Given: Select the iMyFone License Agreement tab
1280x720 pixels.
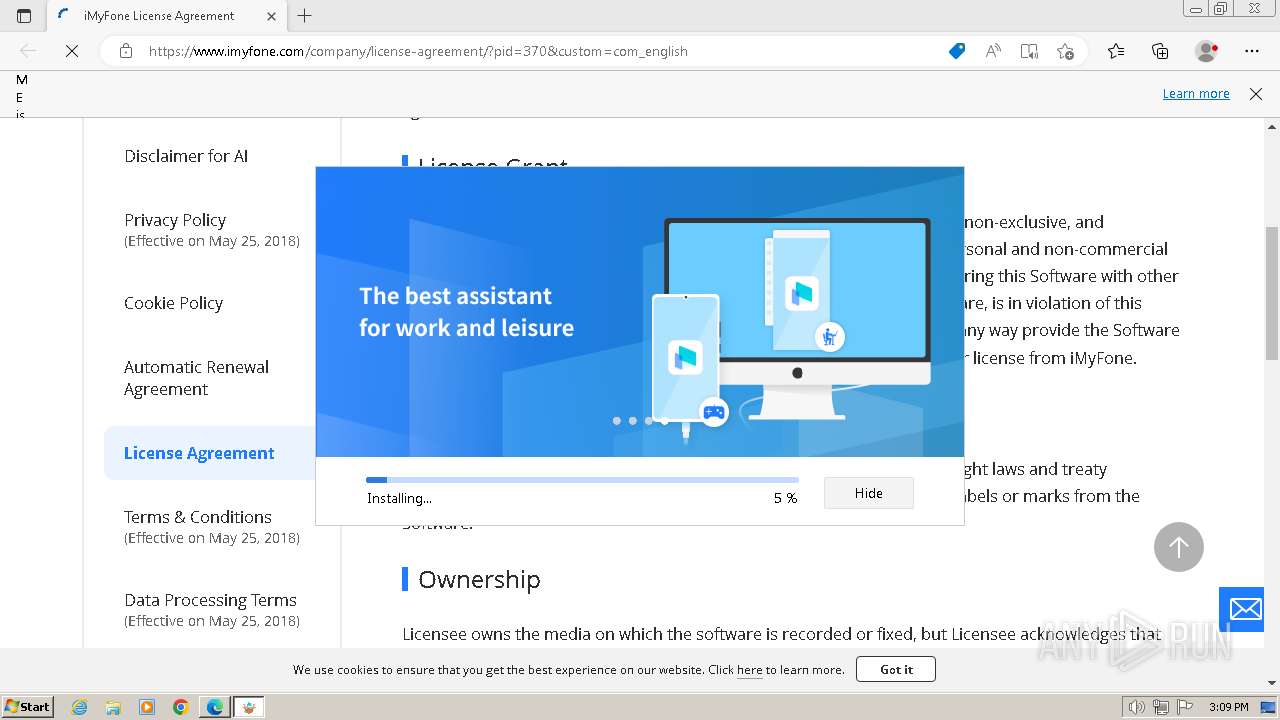Looking at the screenshot, I should pyautogui.click(x=166, y=16).
